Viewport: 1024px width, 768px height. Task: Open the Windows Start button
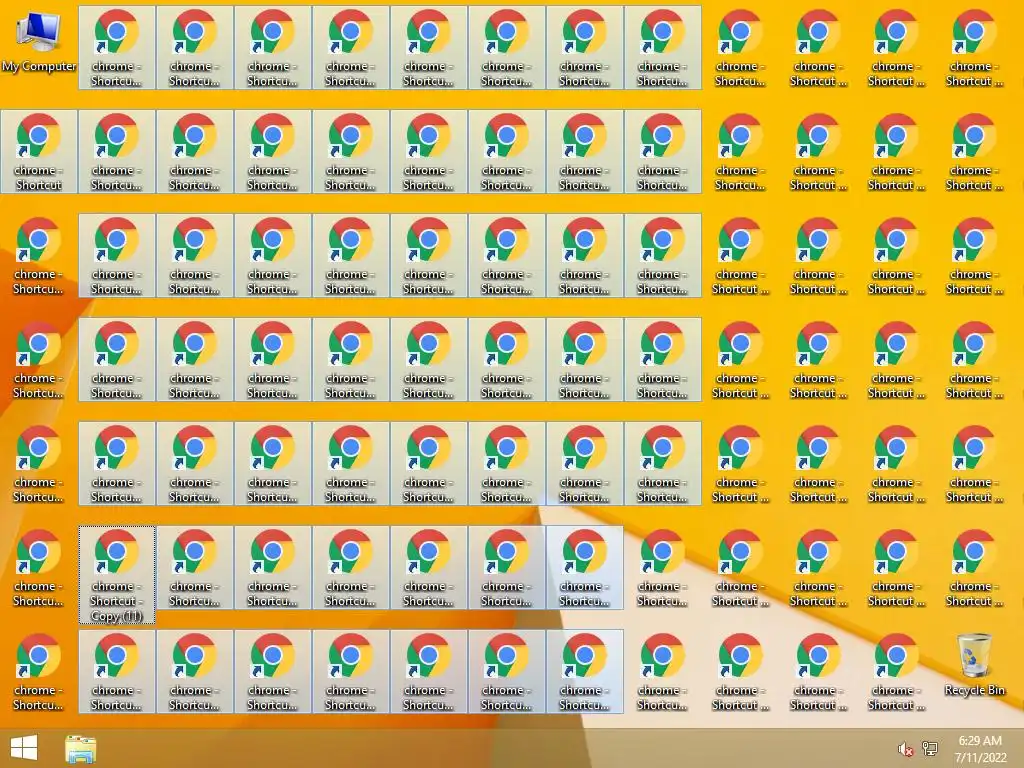click(24, 748)
